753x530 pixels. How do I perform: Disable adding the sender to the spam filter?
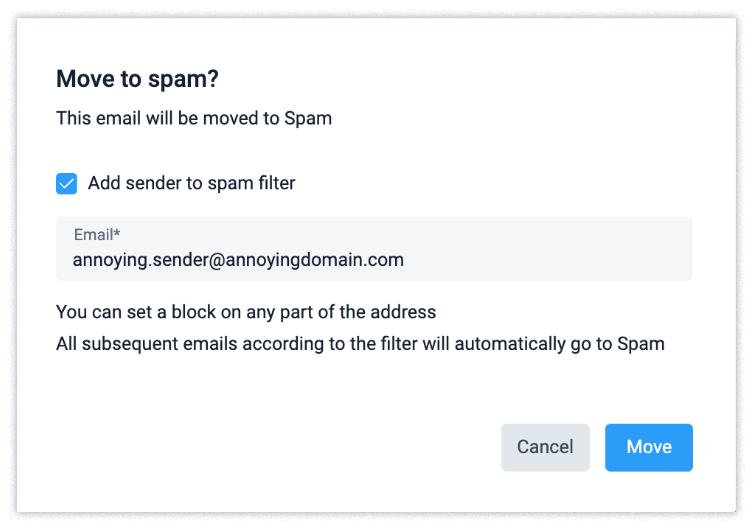(67, 184)
